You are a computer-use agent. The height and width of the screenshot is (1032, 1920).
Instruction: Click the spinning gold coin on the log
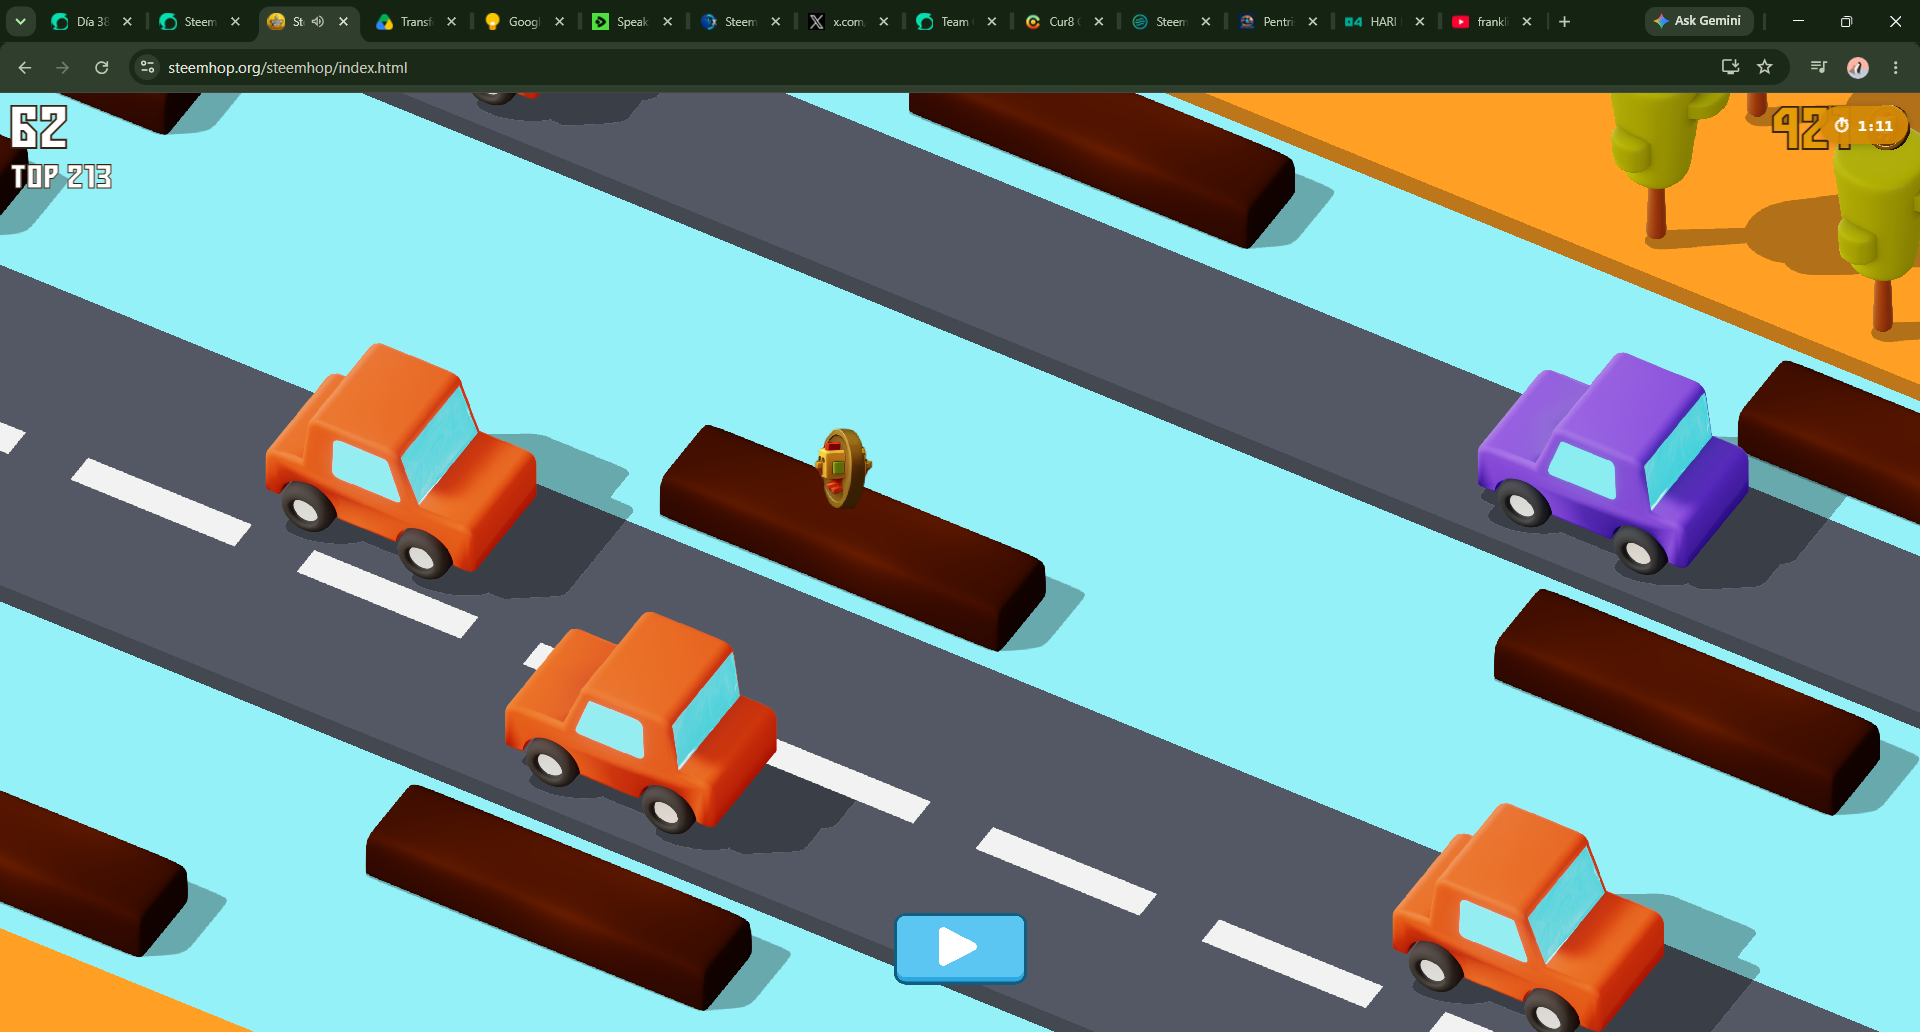[x=843, y=468]
